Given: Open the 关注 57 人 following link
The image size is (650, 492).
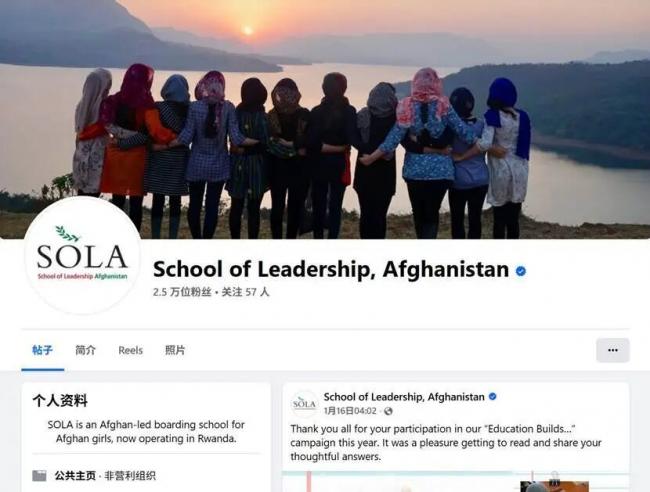Looking at the screenshot, I should [245, 292].
